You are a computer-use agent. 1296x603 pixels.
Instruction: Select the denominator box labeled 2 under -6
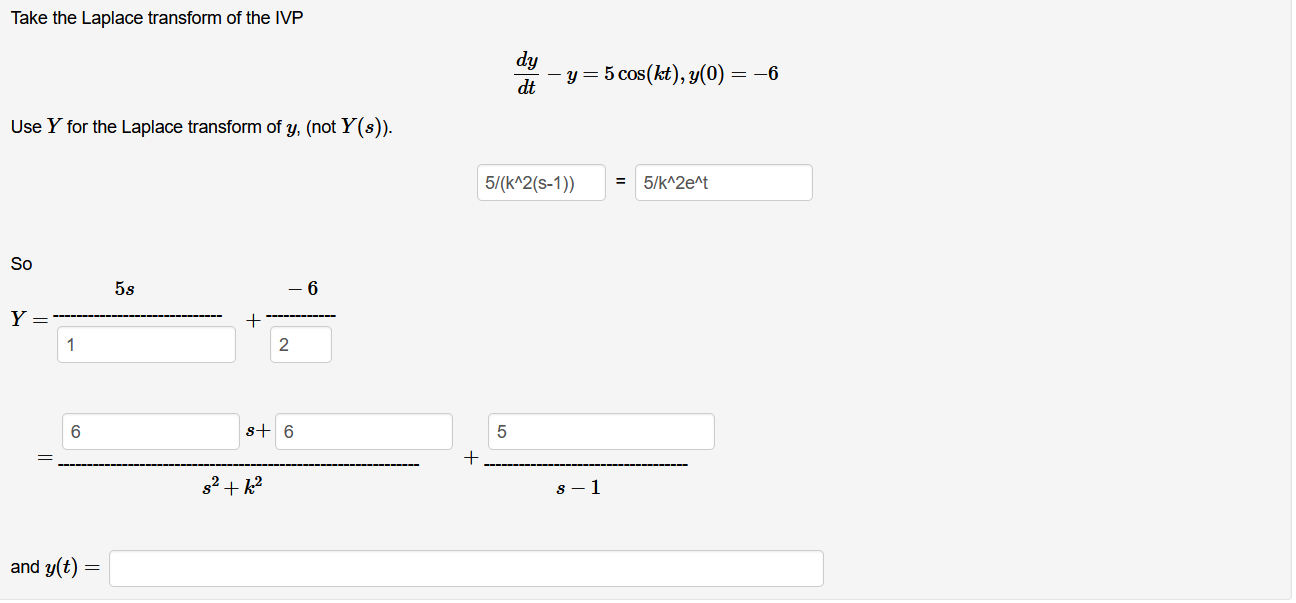tap(300, 344)
